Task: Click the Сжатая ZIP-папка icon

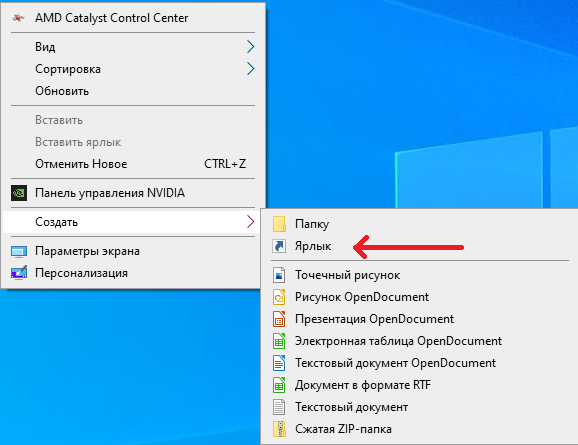Action: (279, 429)
